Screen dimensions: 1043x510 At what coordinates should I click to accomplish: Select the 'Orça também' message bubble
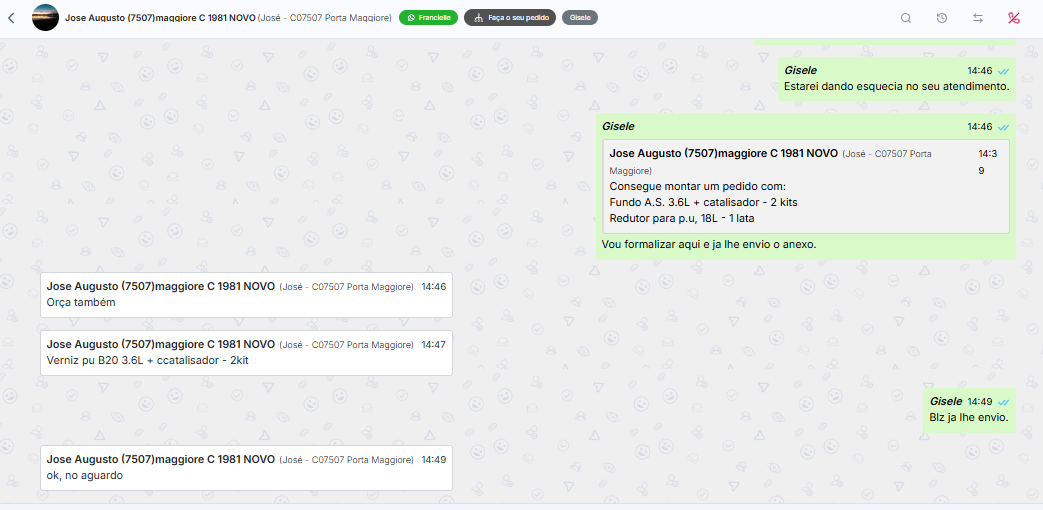[x=246, y=295]
